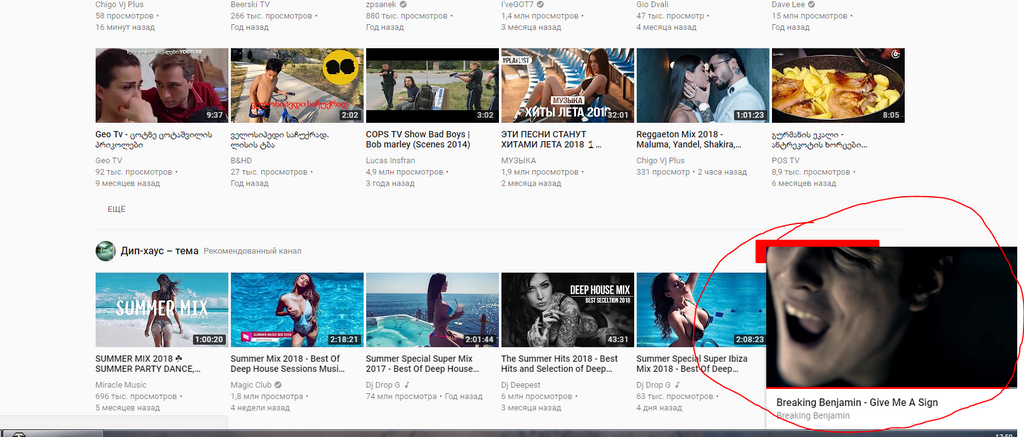This screenshot has width=1024, height=437.
Task: Click Breaking Benjamin - Give Me A Sign title
Action: coord(857,403)
